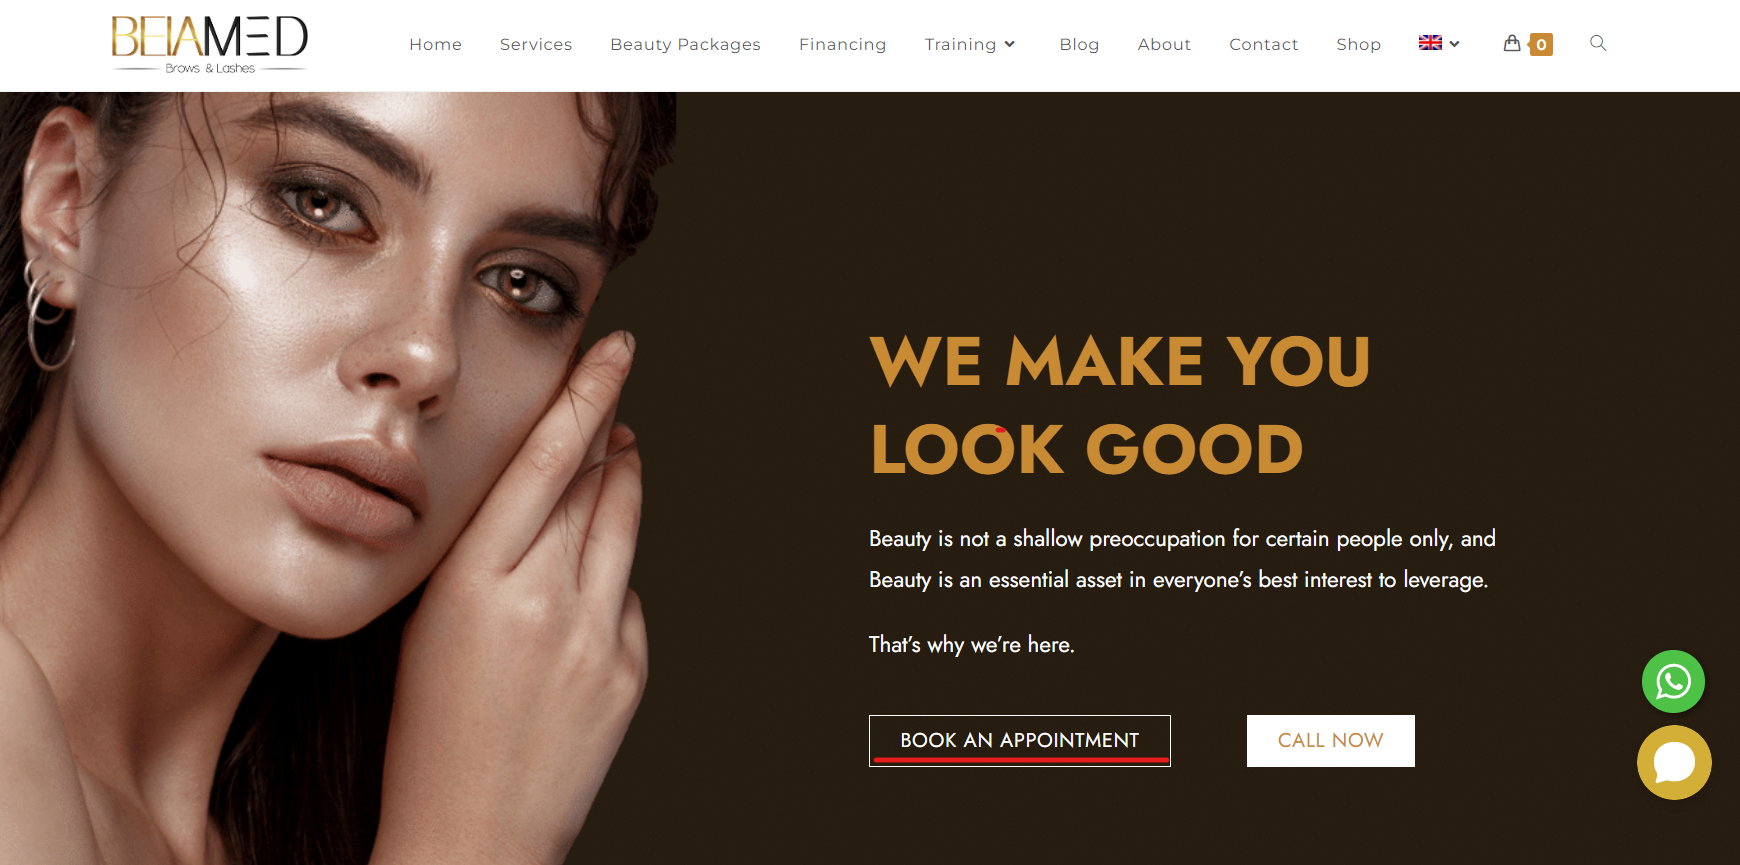Click the Book an Appointment button

(x=1019, y=741)
